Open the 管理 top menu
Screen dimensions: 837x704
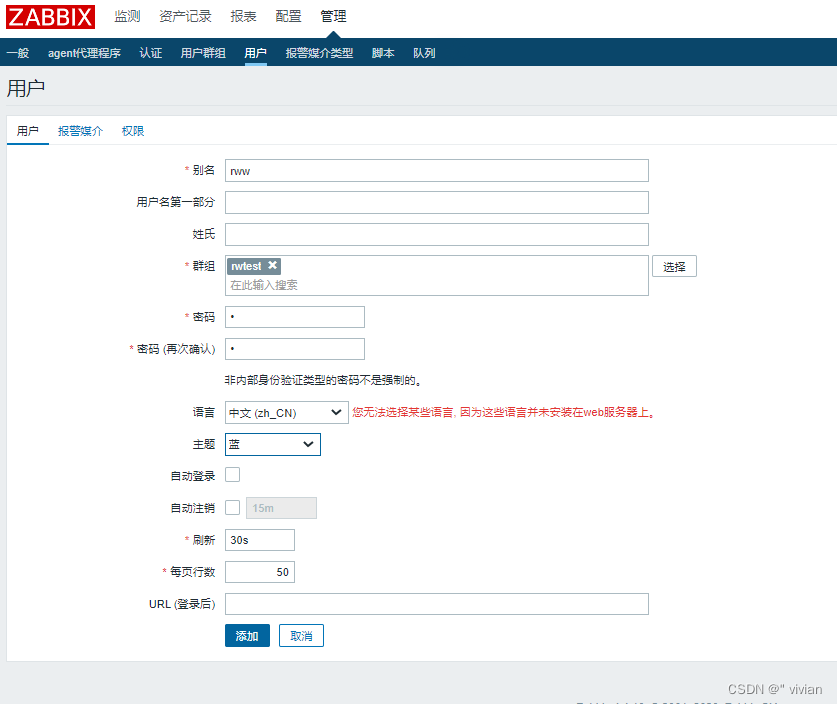click(333, 17)
